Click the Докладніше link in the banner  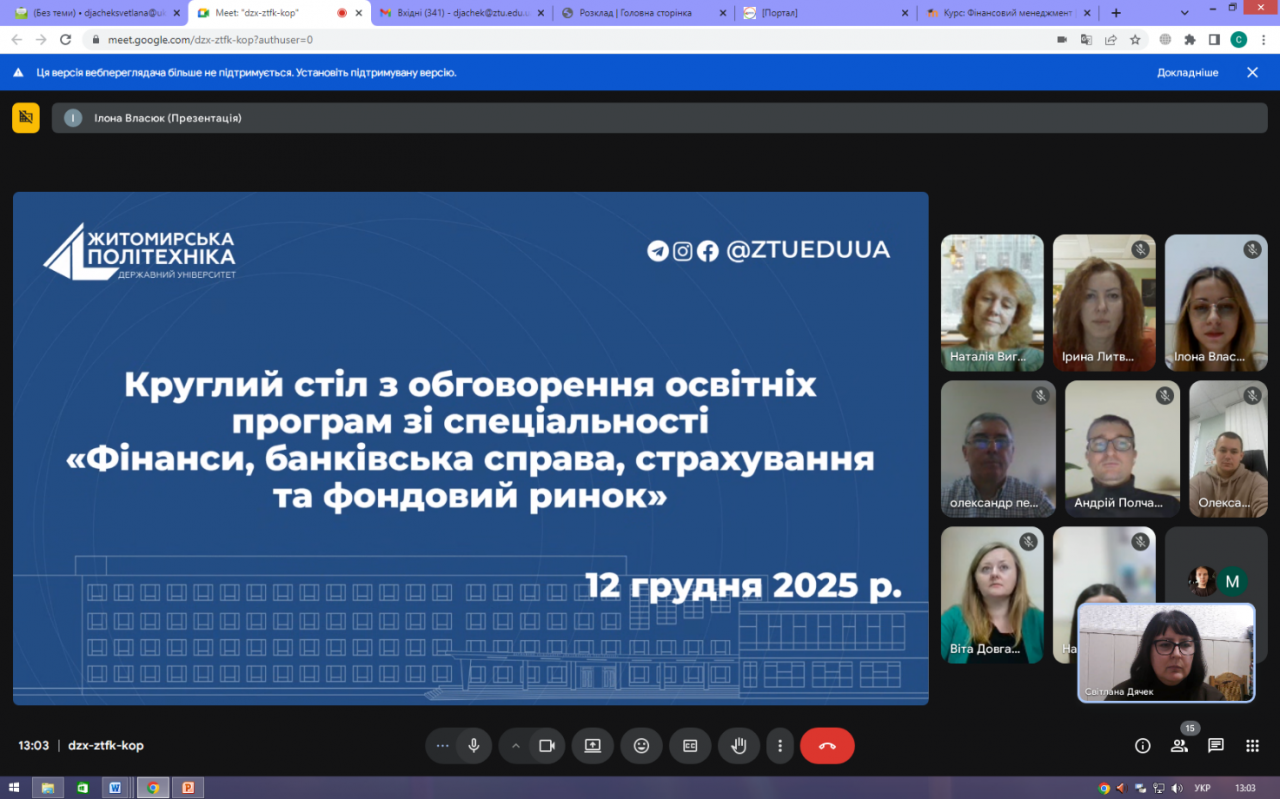pyautogui.click(x=1187, y=73)
